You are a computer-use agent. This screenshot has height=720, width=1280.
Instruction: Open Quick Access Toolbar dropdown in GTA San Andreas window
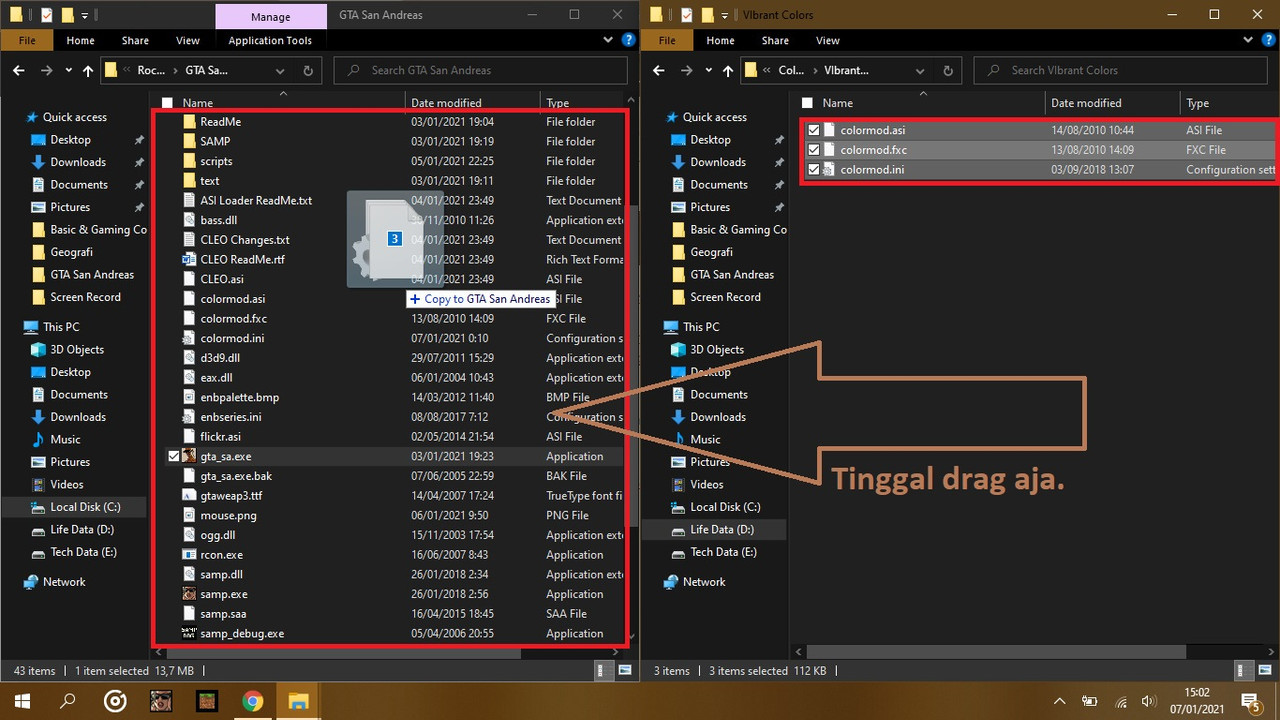[x=85, y=16]
